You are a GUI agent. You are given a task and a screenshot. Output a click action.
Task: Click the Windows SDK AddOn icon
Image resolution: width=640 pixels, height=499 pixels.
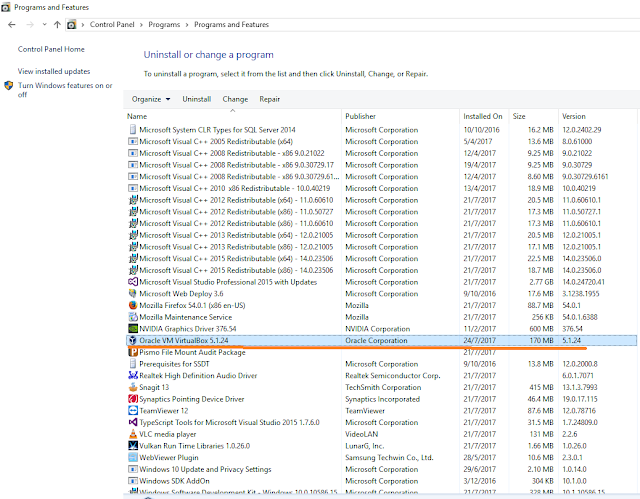[x=133, y=481]
